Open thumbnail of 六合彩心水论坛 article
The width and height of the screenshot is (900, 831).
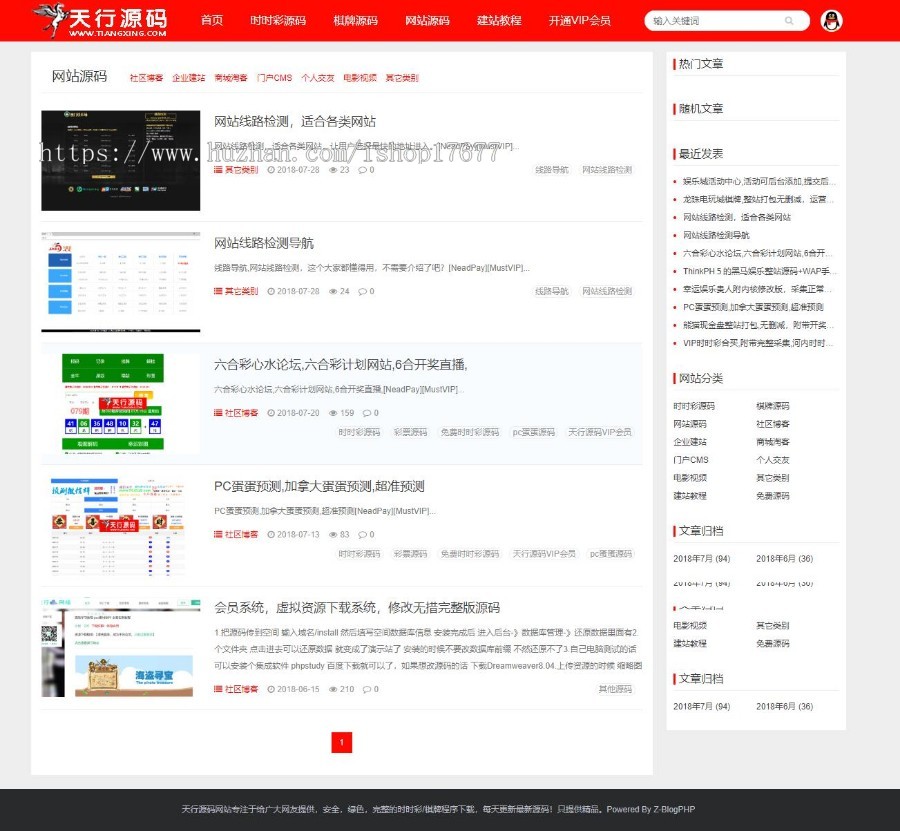[x=121, y=403]
